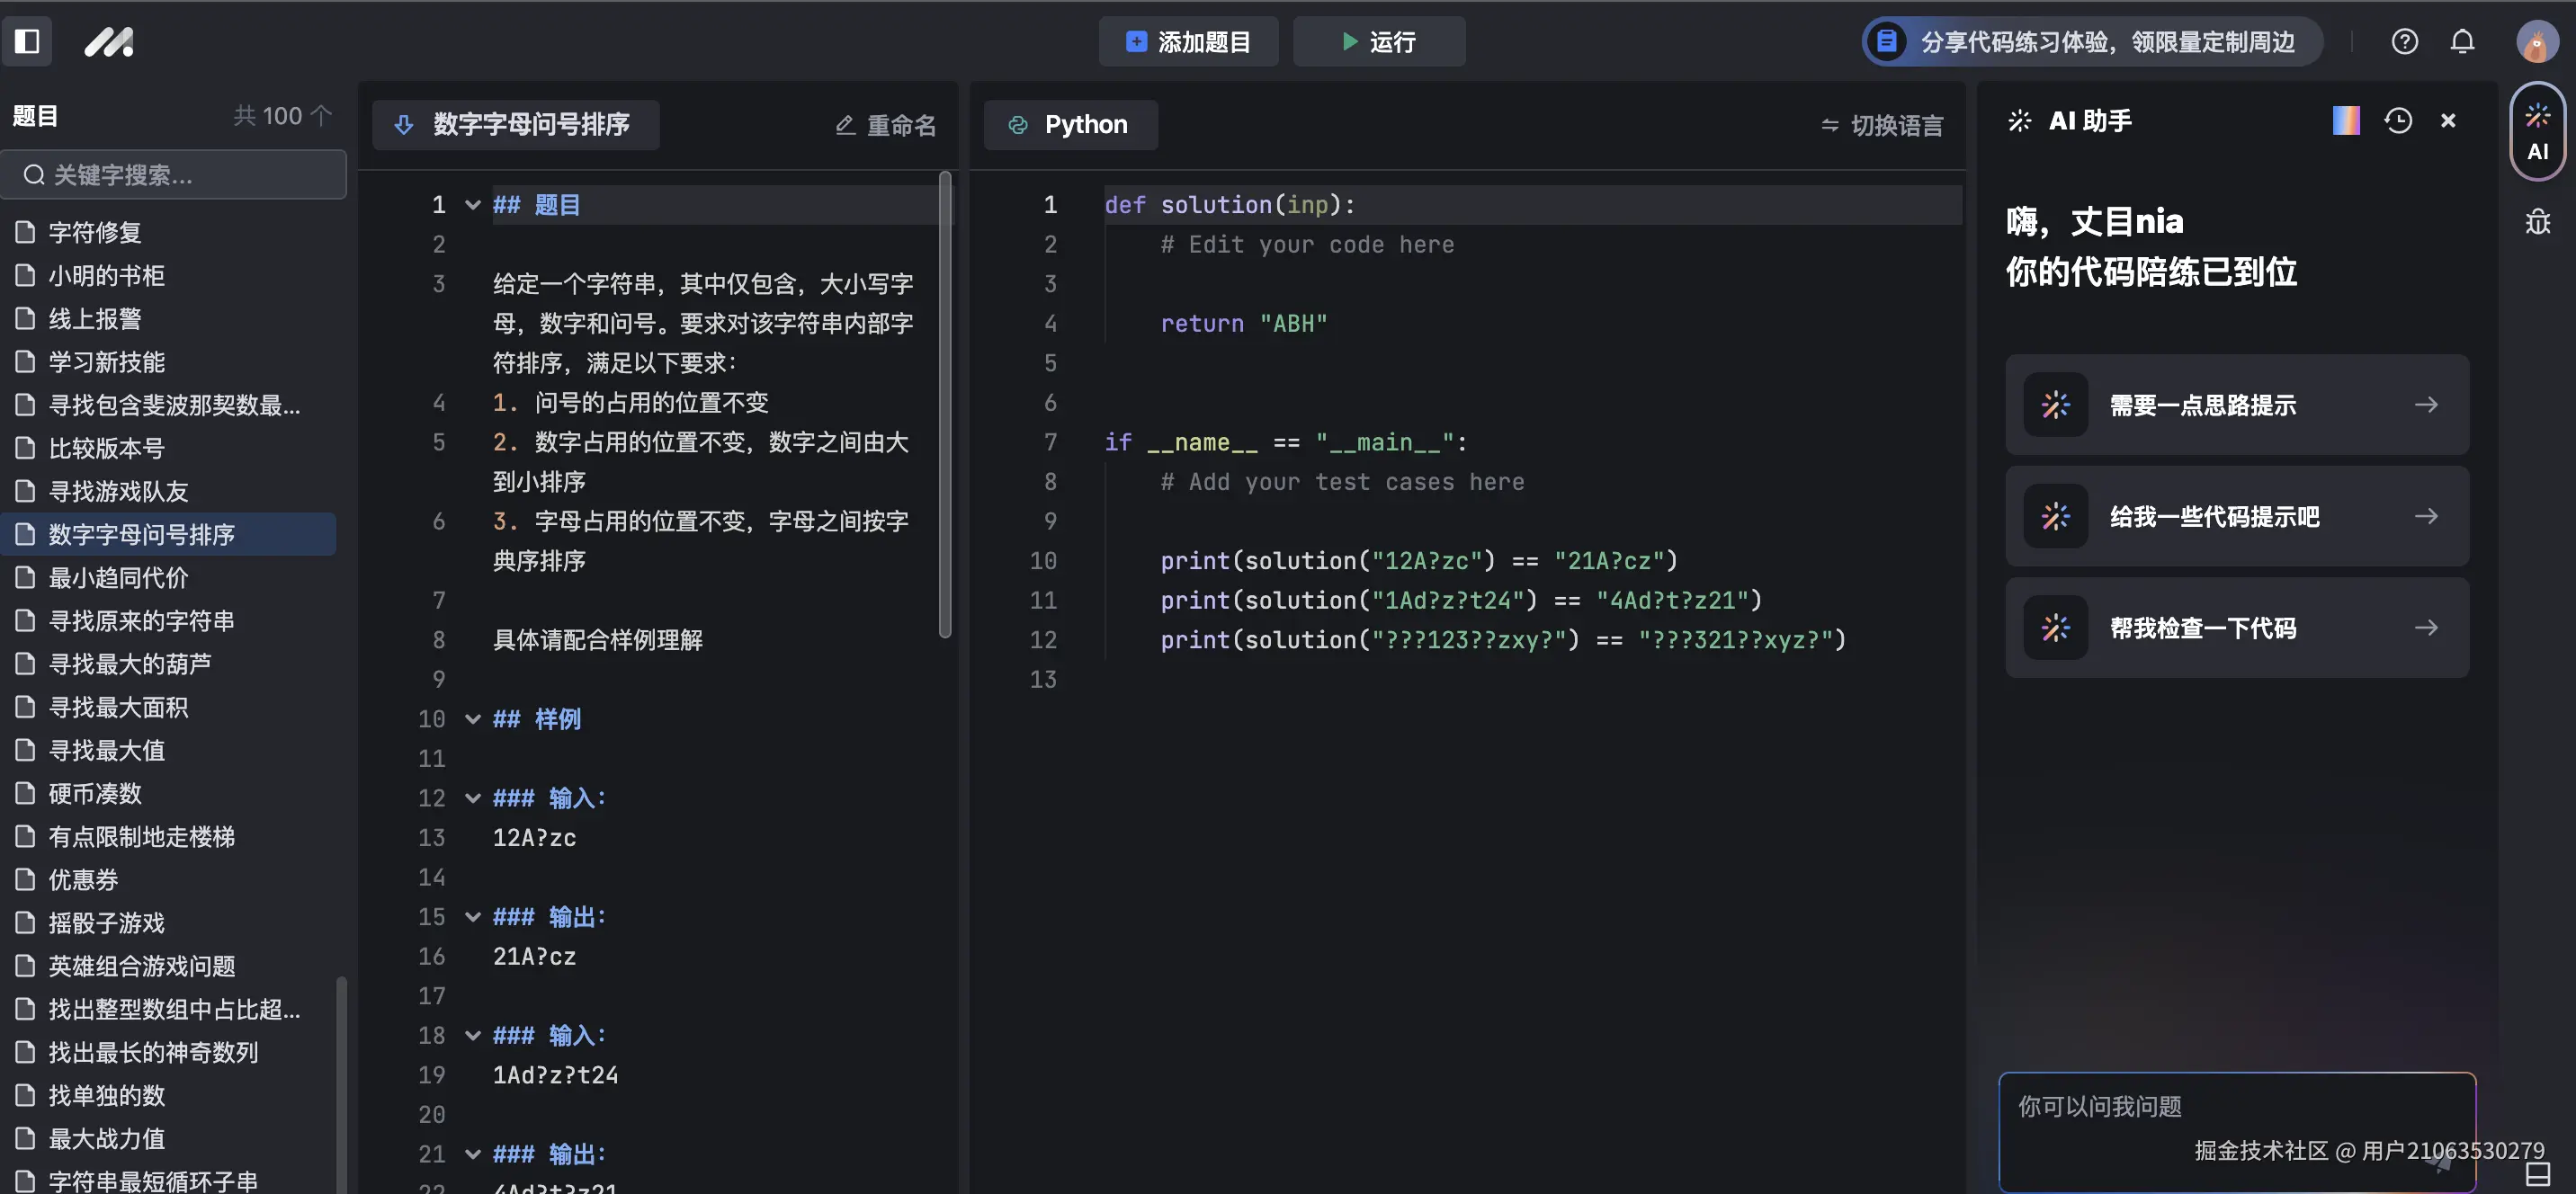Select the AI assistant pill on the right edge

[2537, 131]
